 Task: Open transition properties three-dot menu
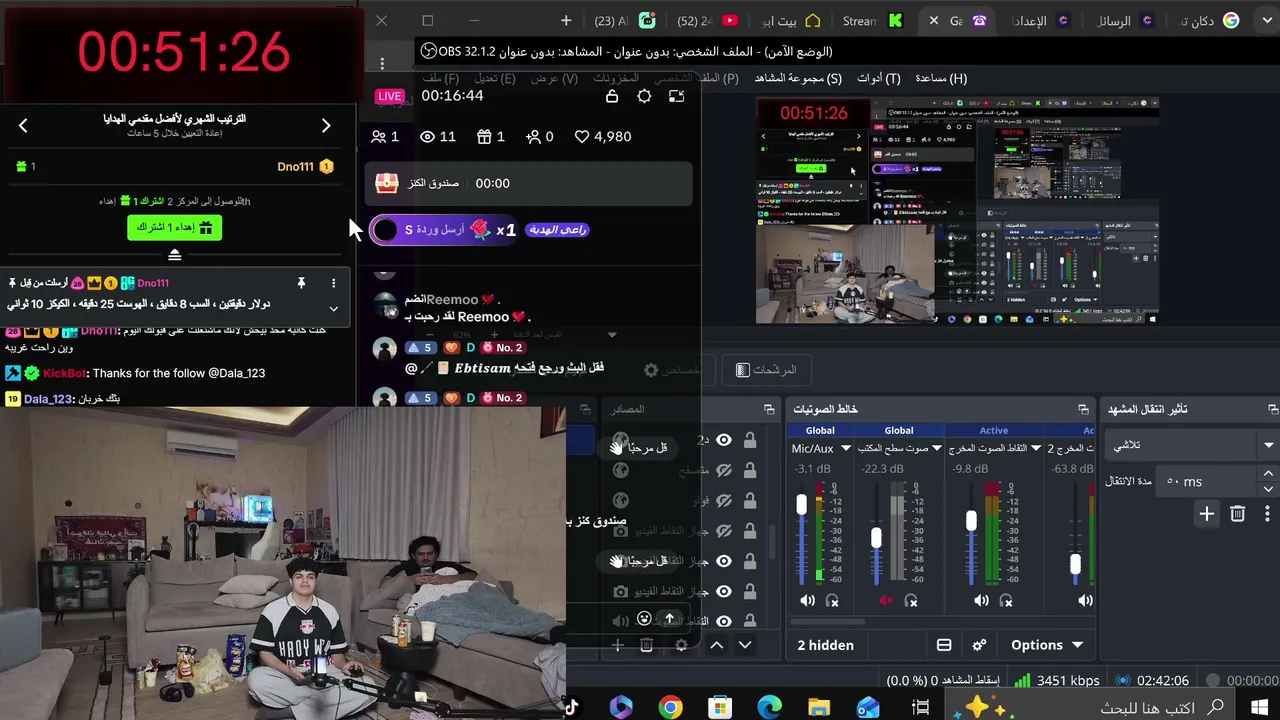[1267, 513]
